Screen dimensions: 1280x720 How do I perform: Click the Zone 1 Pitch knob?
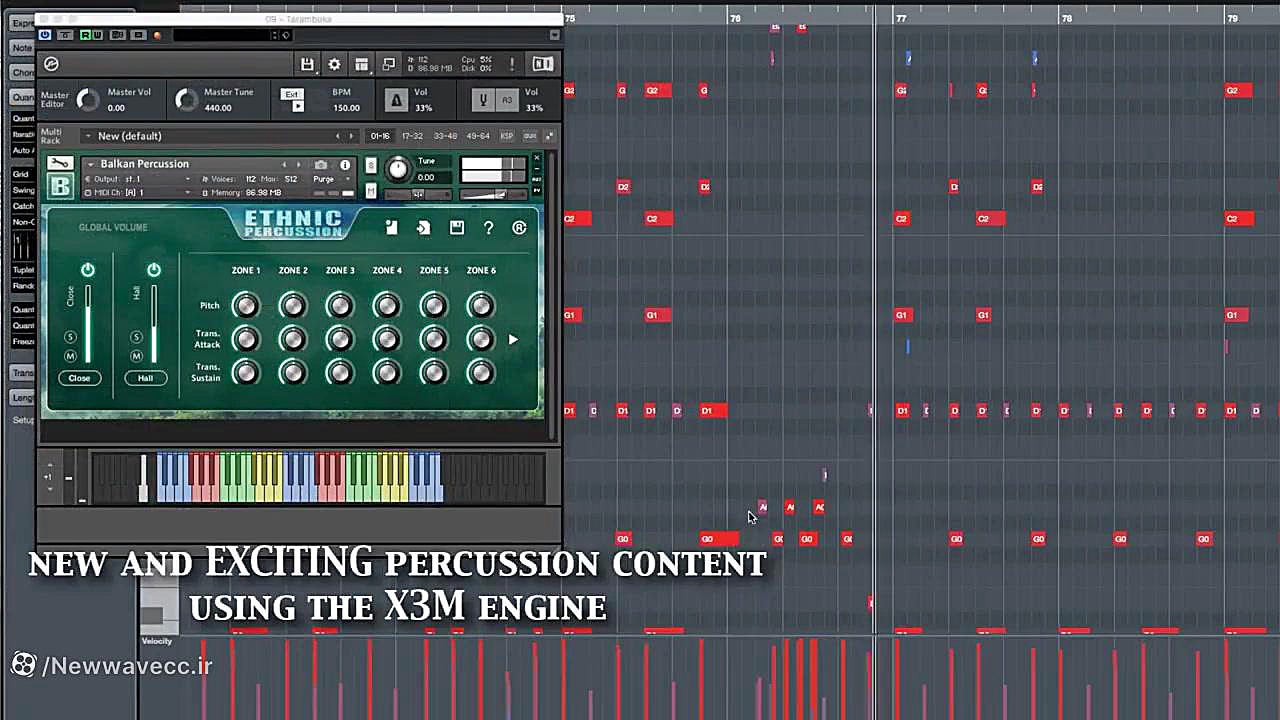click(x=245, y=305)
